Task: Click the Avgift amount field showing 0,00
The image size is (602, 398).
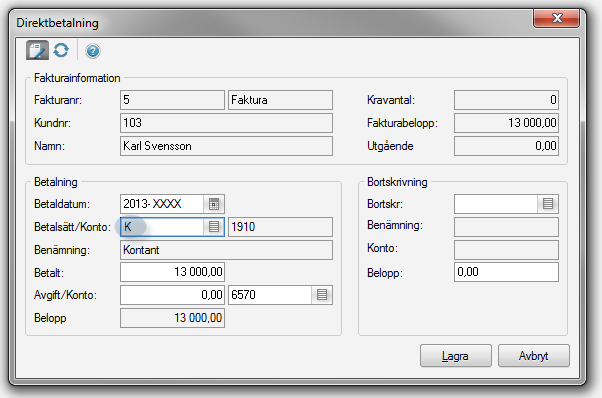Action: (x=172, y=295)
